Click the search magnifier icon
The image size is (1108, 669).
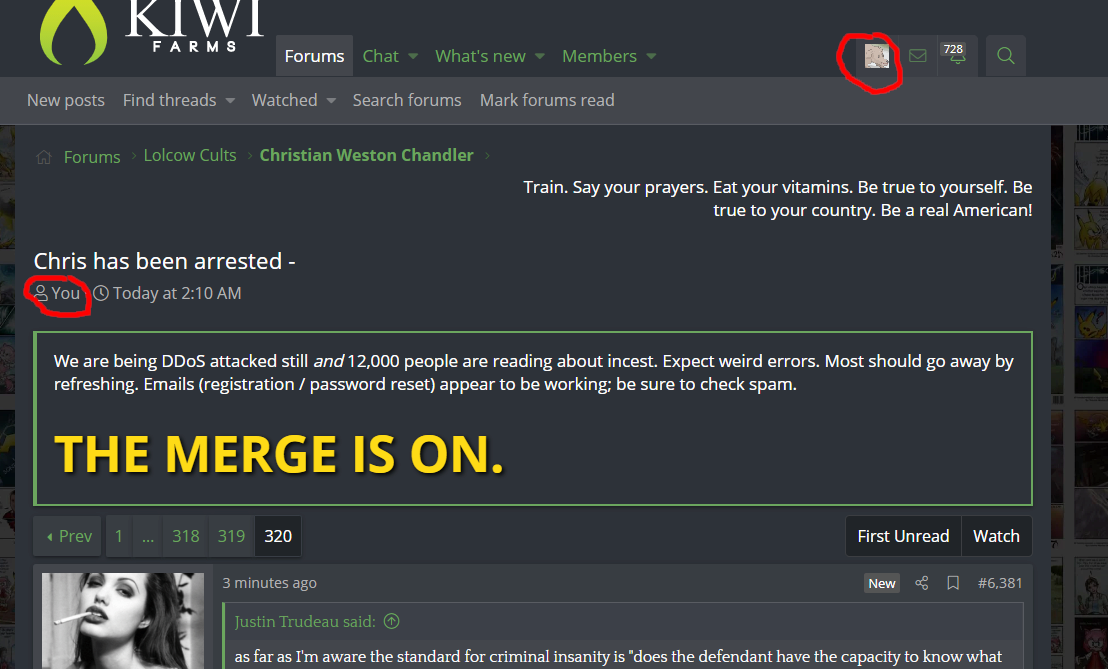(x=1006, y=56)
